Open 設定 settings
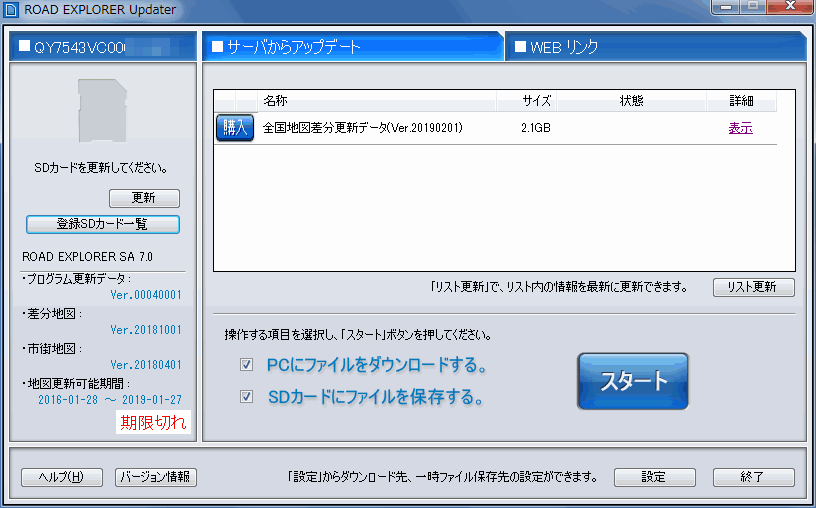 (655, 477)
